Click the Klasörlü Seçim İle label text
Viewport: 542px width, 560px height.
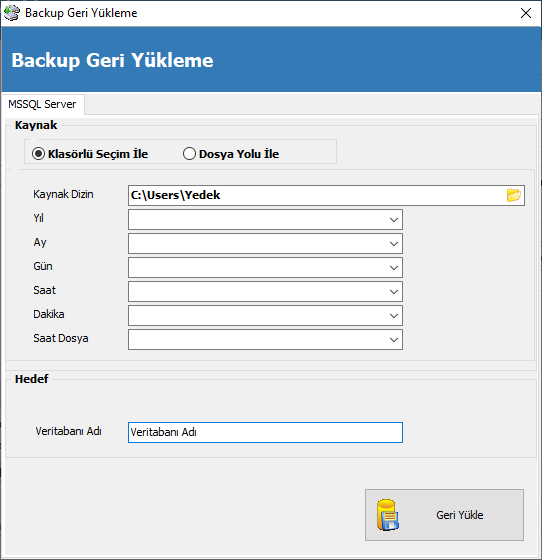click(98, 154)
